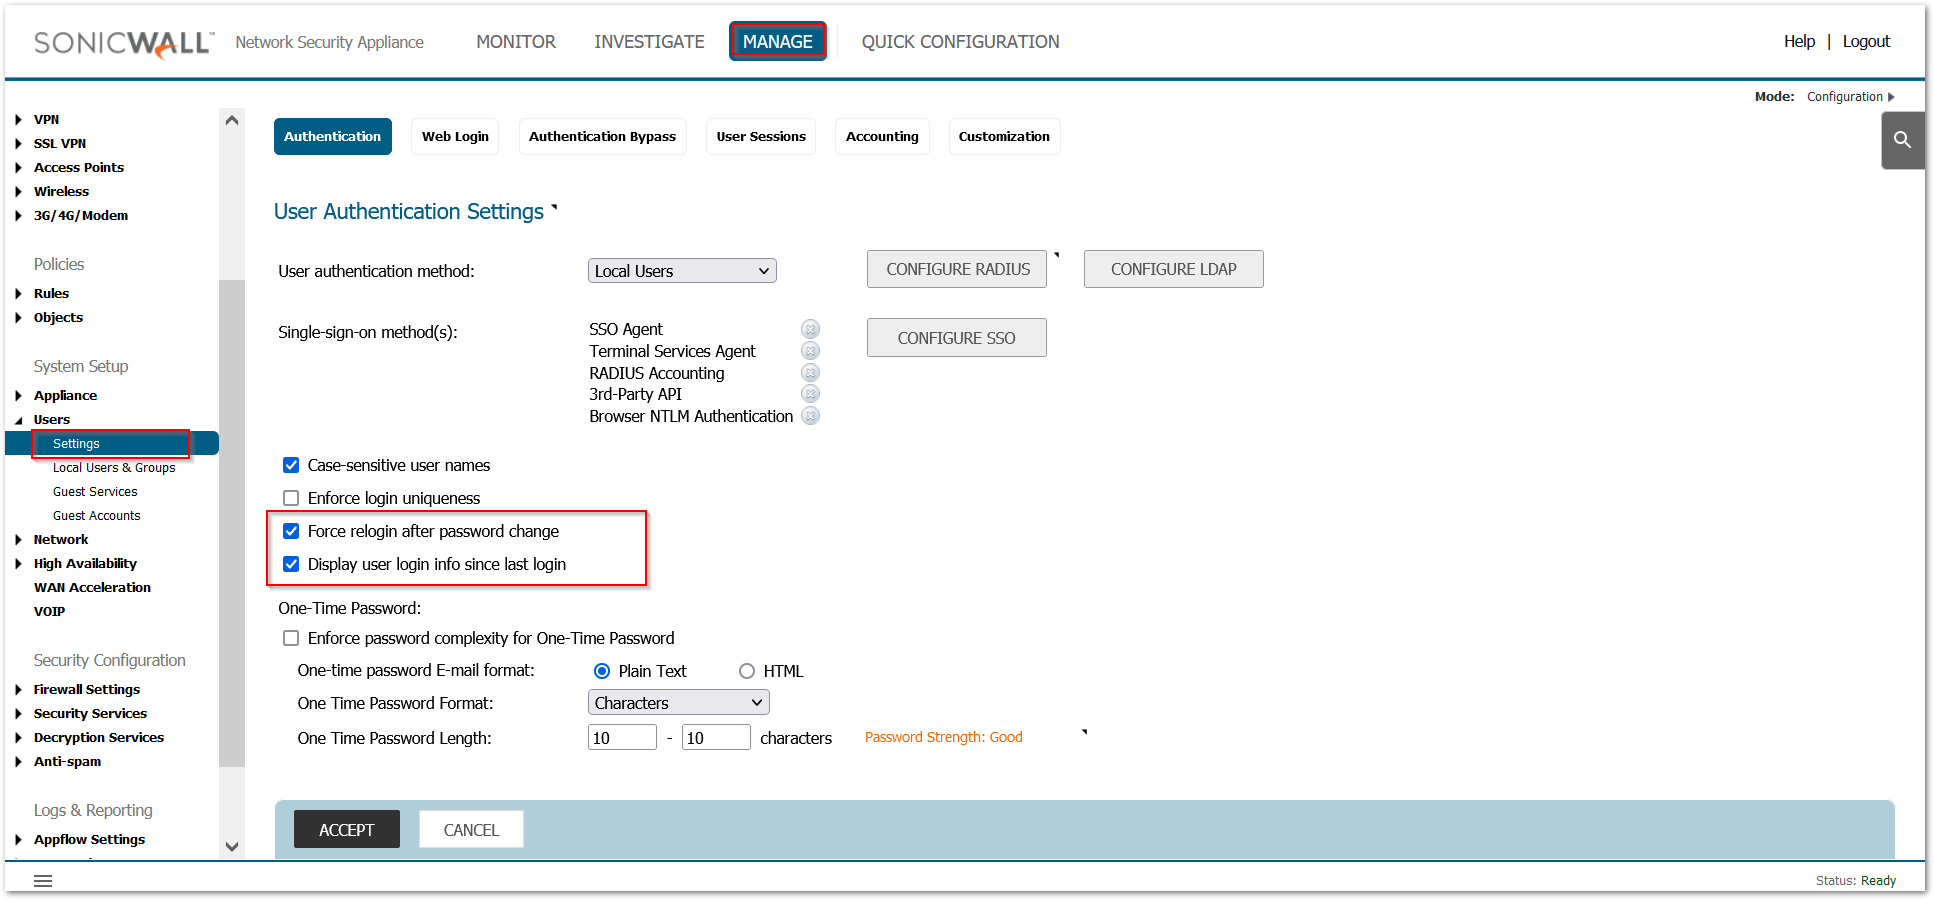Enable Enforce password complexity for One-Time Password
This screenshot has width=1934, height=900.
(291, 638)
